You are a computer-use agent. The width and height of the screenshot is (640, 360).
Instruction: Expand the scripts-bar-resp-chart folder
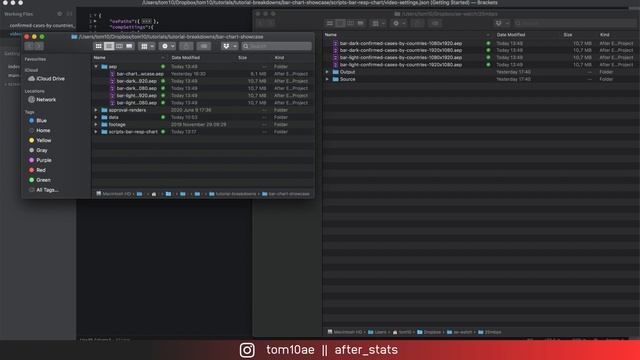point(96,132)
